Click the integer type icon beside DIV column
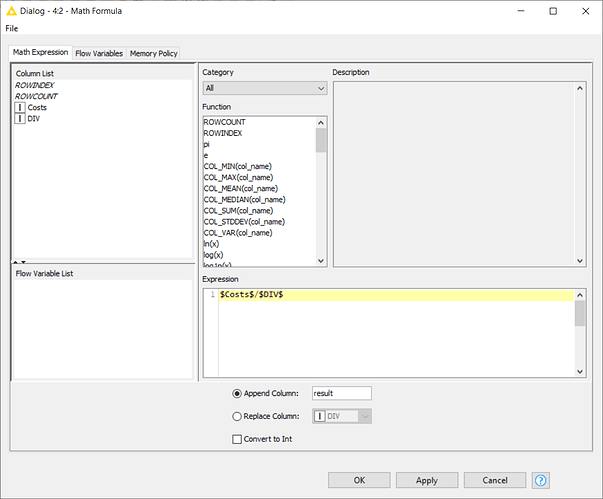The image size is (603, 499). tap(20, 118)
